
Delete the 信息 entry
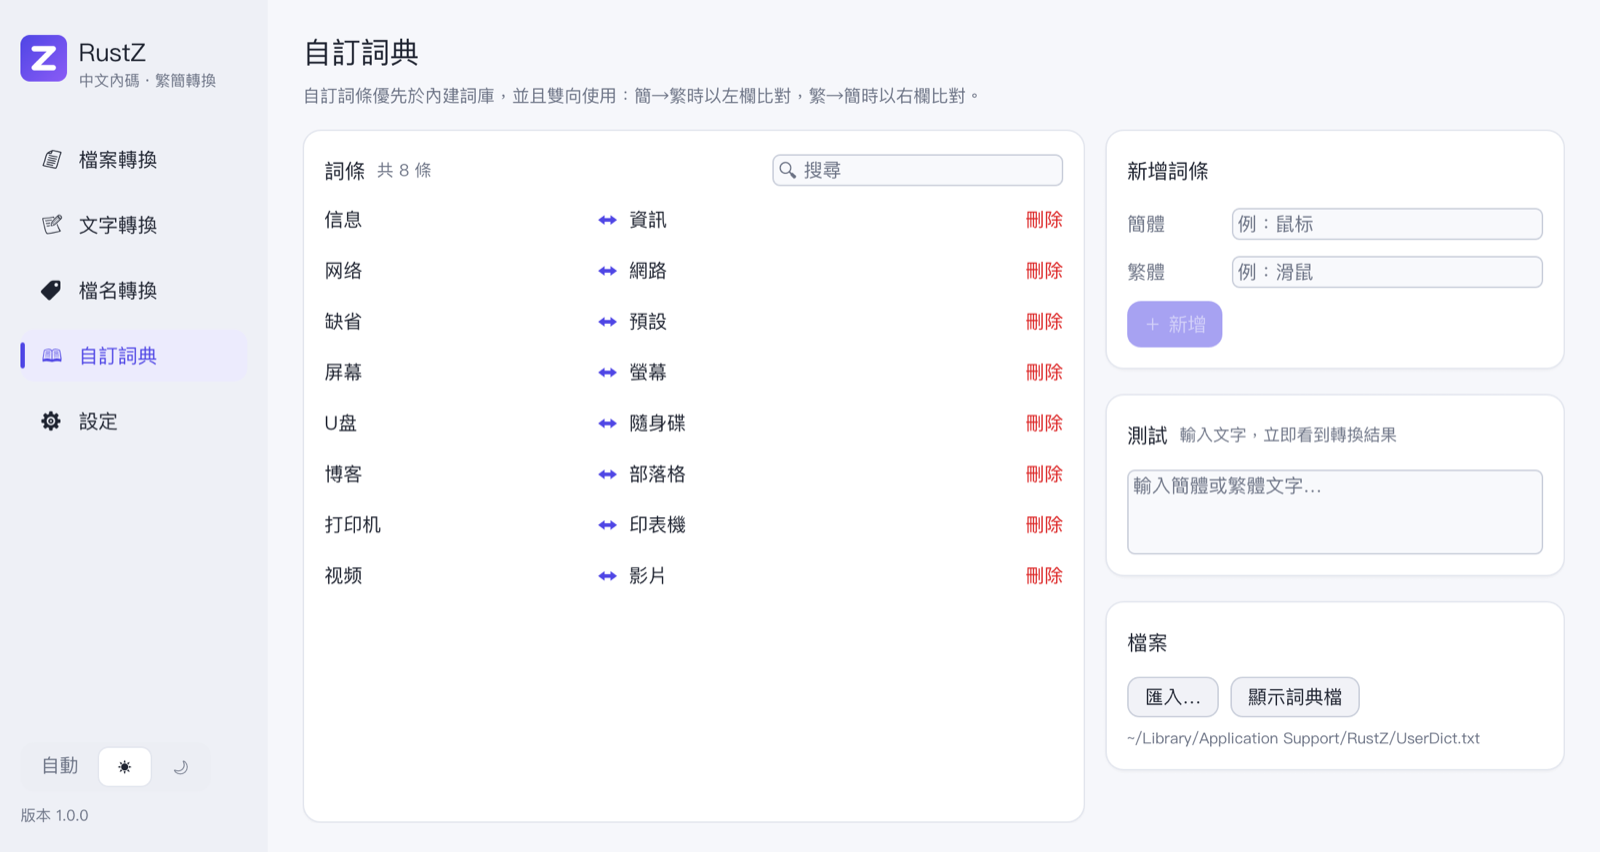click(x=1044, y=220)
